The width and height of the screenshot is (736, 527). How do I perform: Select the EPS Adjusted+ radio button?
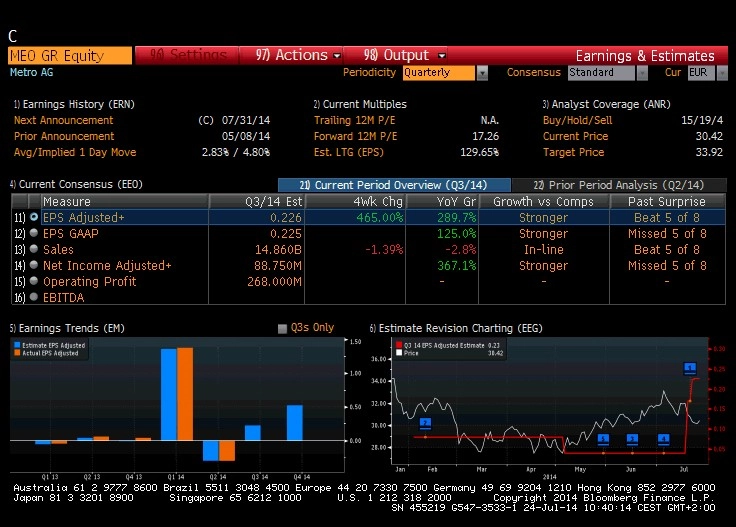(x=34, y=217)
